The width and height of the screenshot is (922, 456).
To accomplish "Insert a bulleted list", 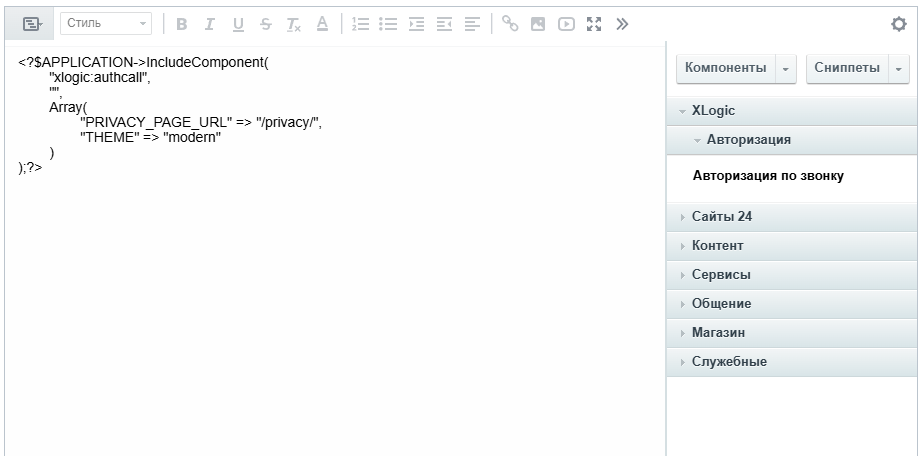I will 389,23.
